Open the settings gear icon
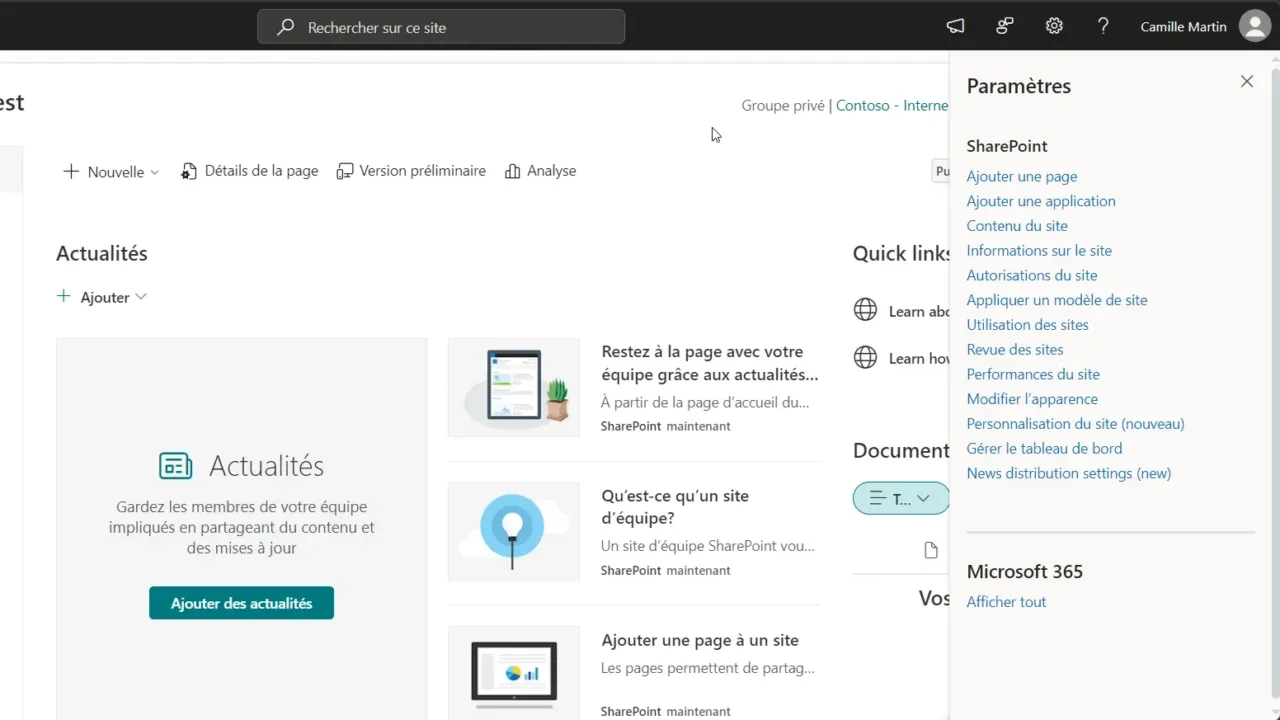 coord(1054,27)
